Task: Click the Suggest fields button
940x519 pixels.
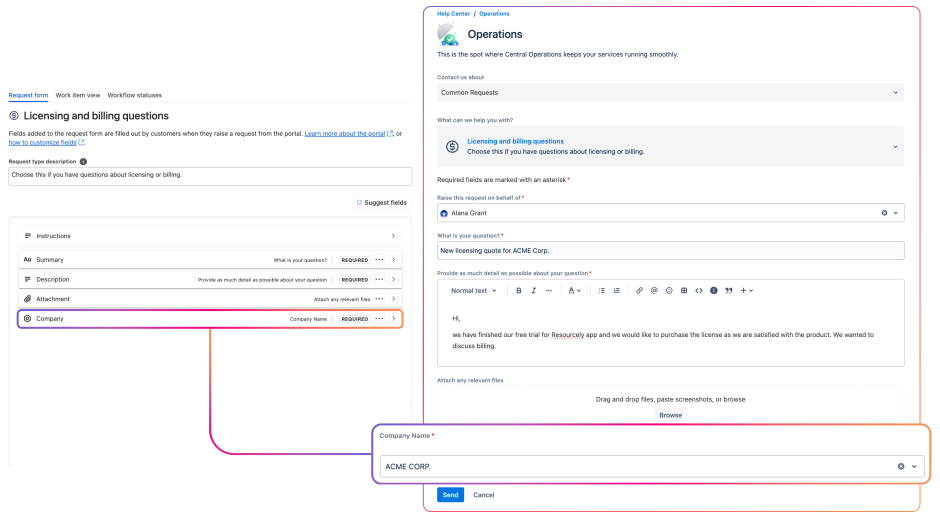Action: tap(381, 203)
